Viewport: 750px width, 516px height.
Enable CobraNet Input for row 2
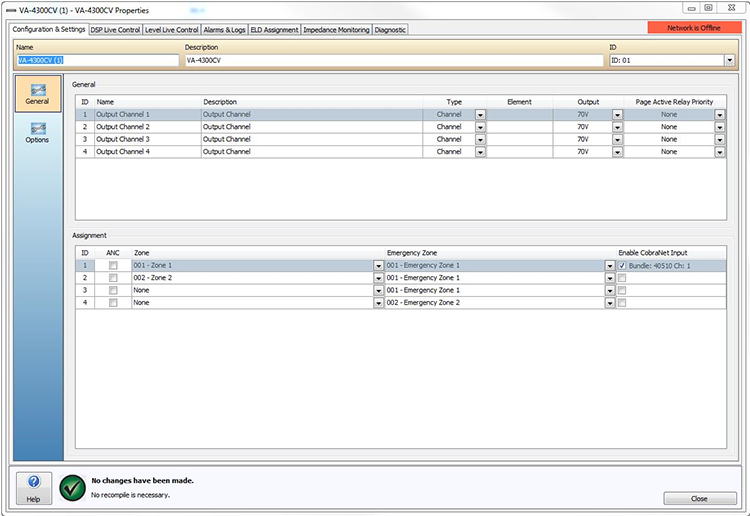622,278
